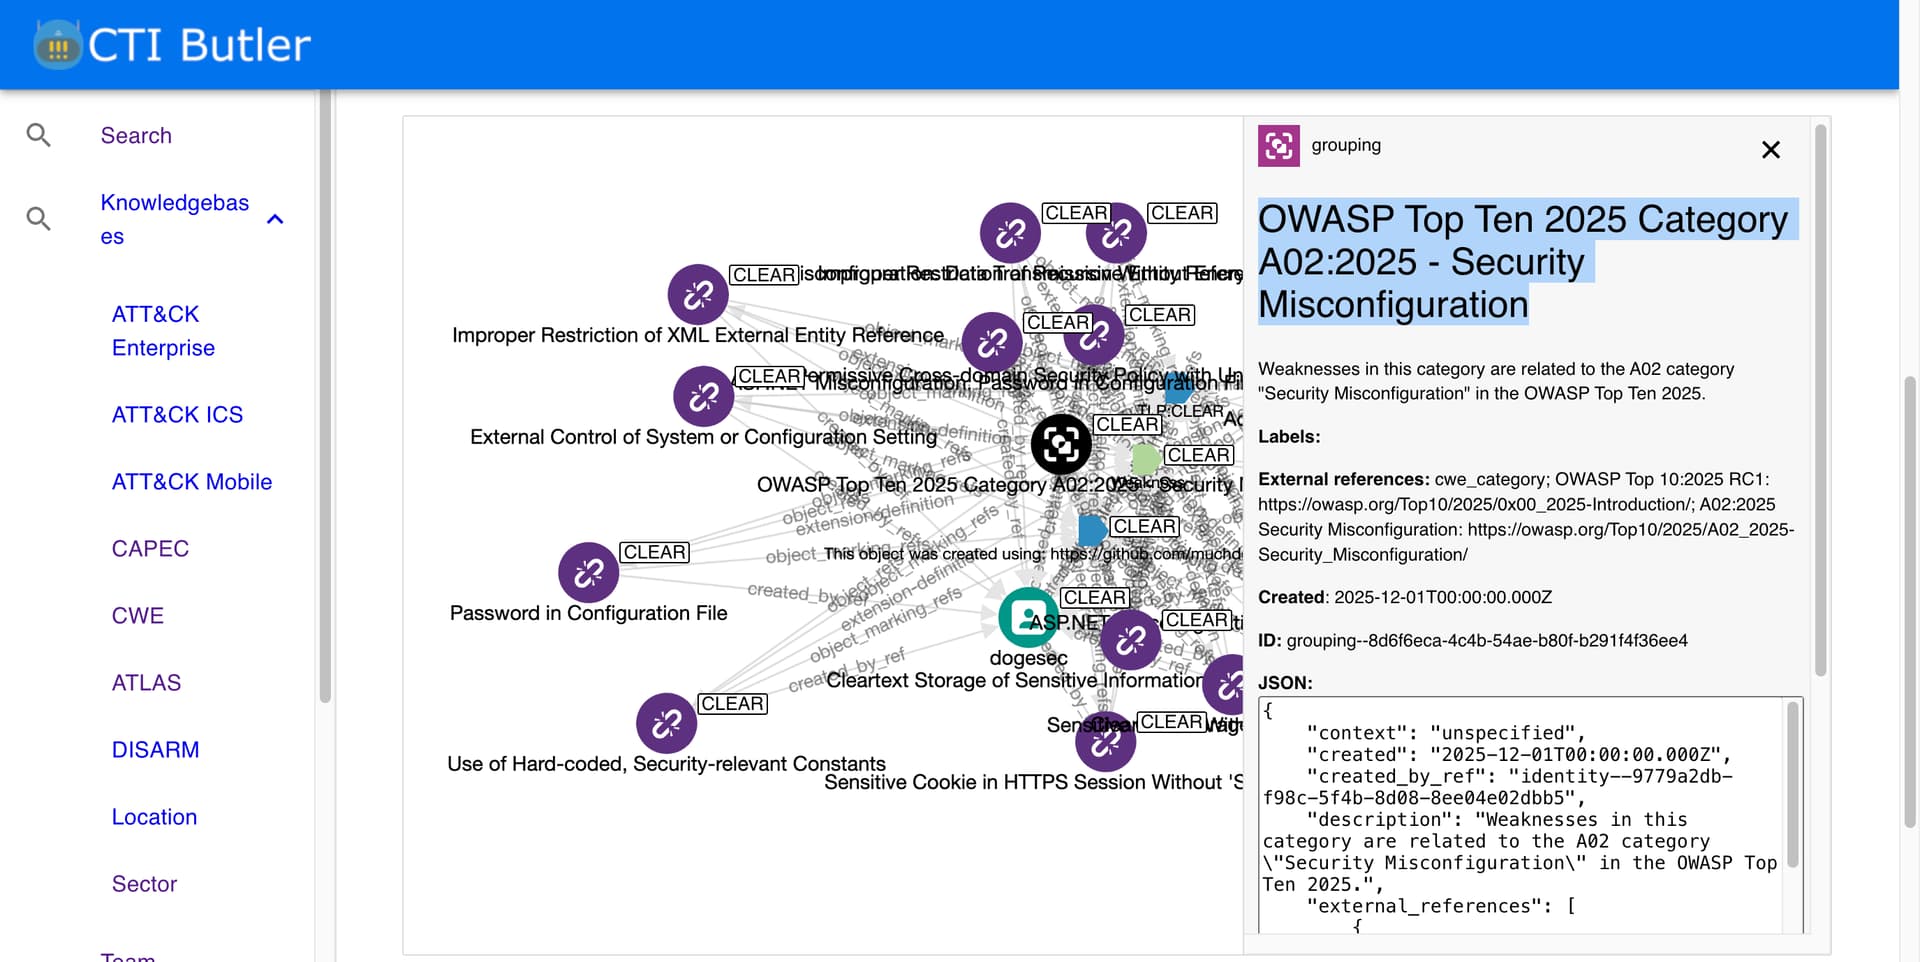The width and height of the screenshot is (1920, 962).
Task: Open the Search page link
Action: (x=136, y=135)
